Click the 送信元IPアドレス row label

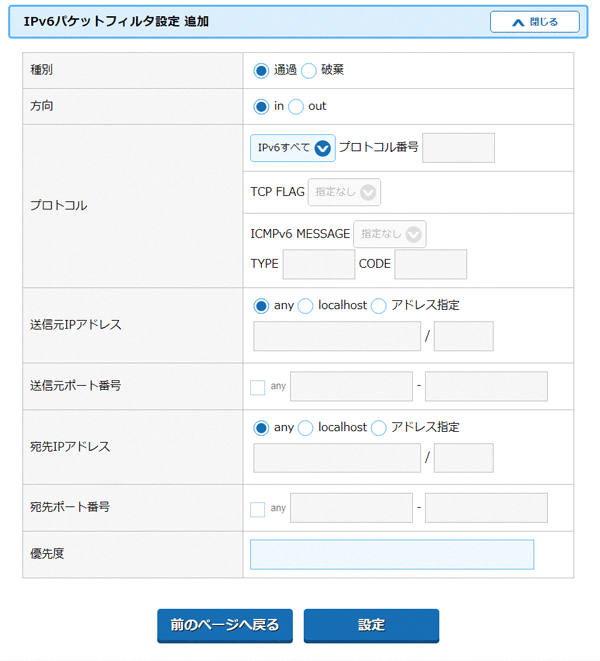coord(75,325)
